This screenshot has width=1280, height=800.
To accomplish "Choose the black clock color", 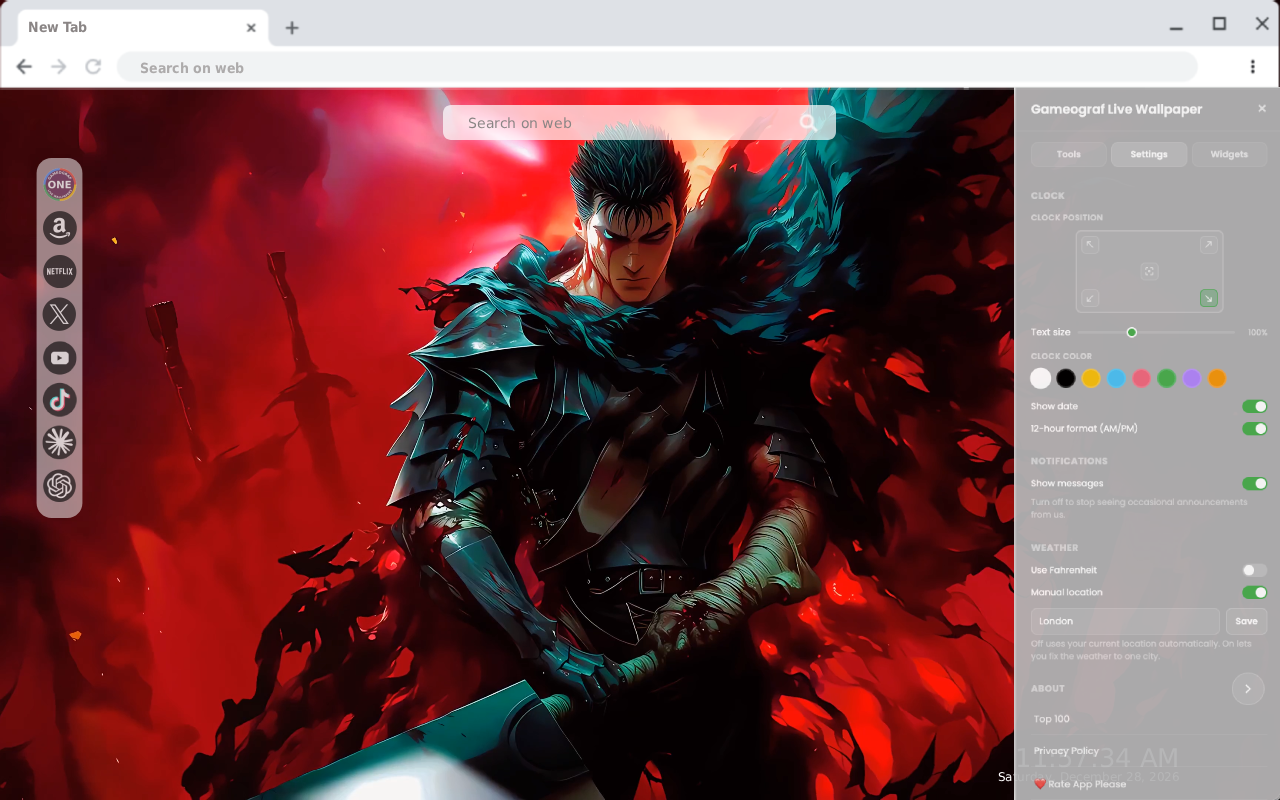I will [1066, 378].
